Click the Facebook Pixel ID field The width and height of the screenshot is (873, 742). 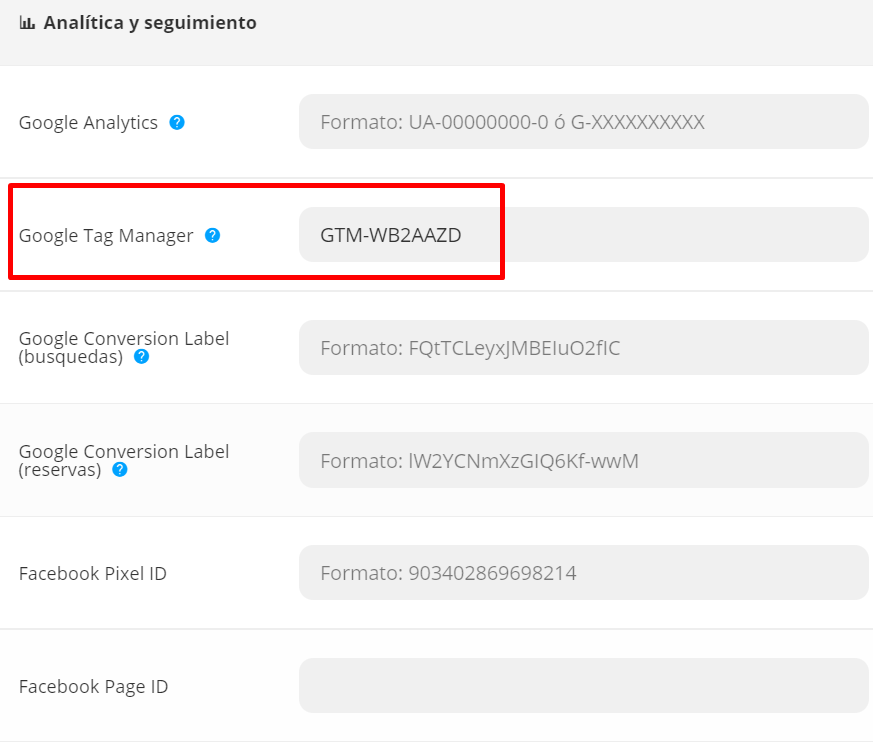pos(584,572)
